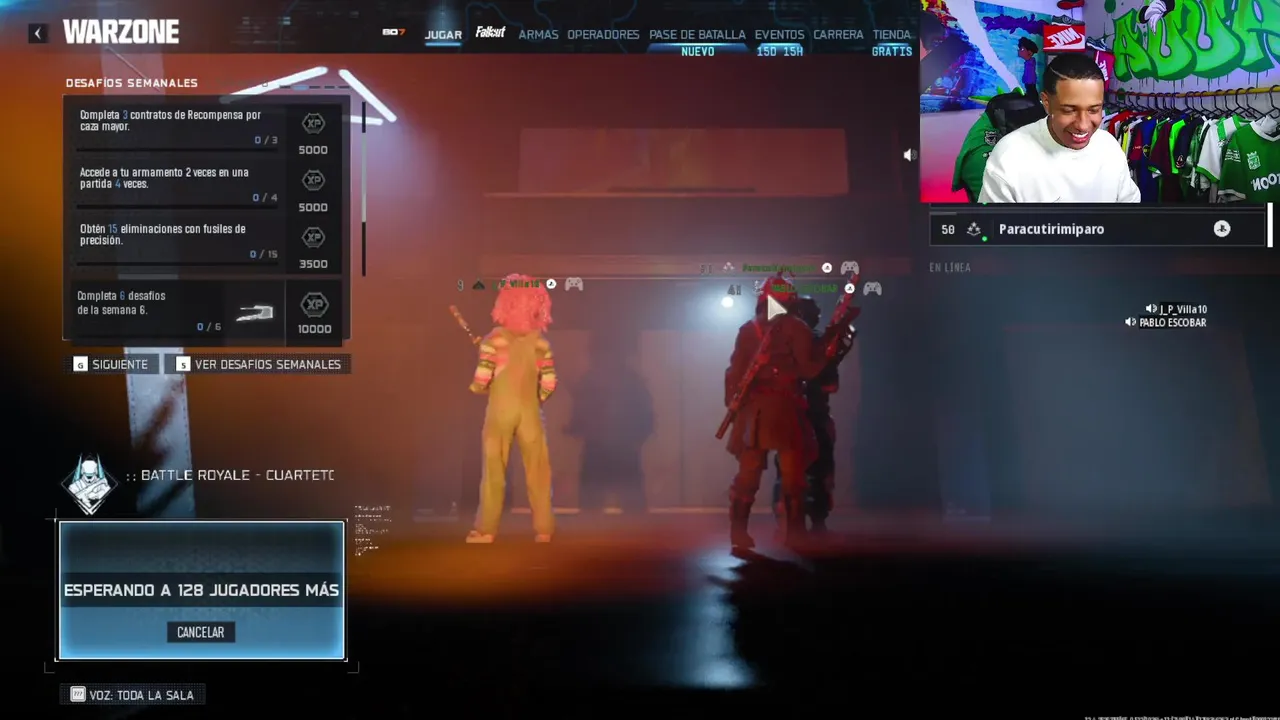Click the streamer webcam overlay
The image size is (1280, 720).
pos(1100,101)
